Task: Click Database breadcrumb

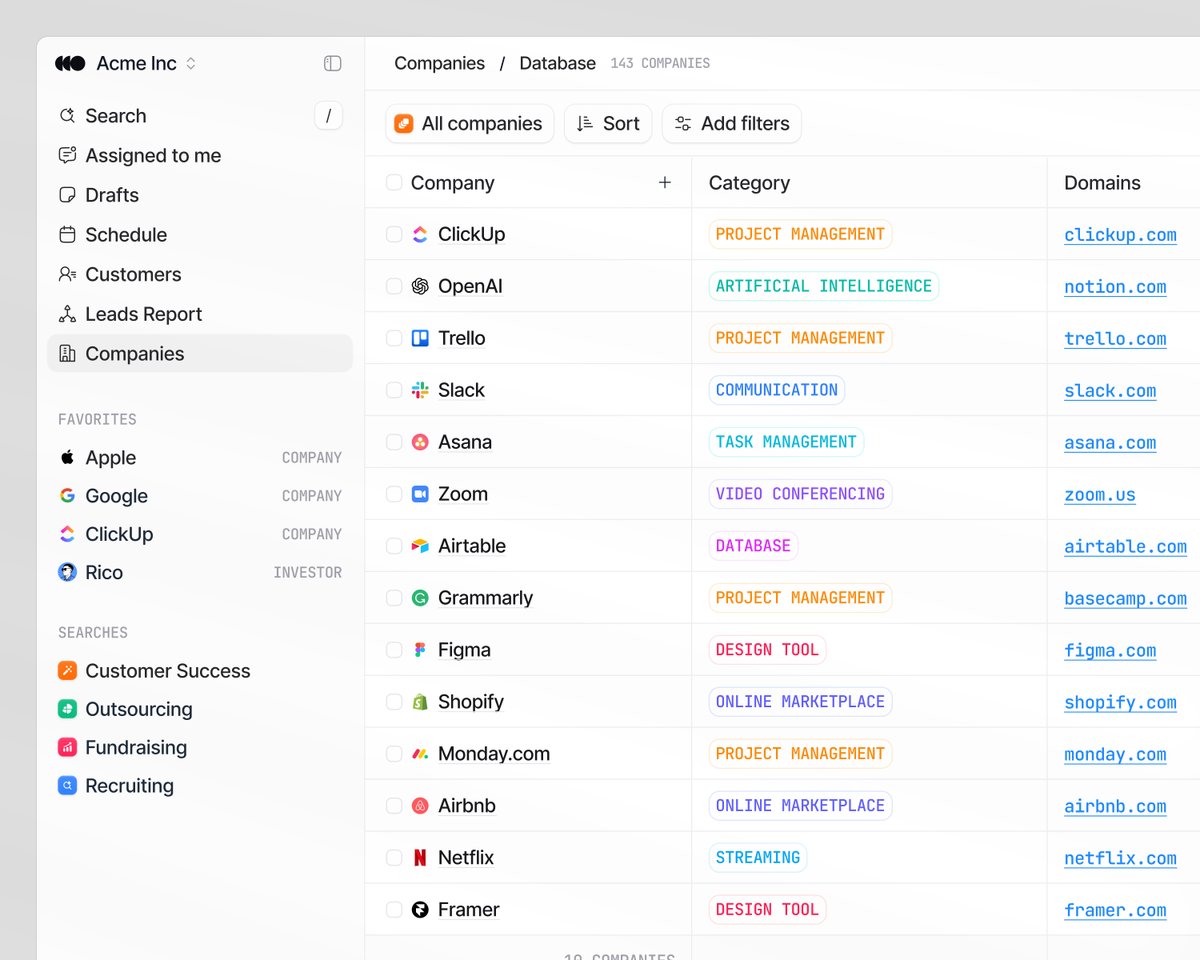Action: (x=558, y=63)
